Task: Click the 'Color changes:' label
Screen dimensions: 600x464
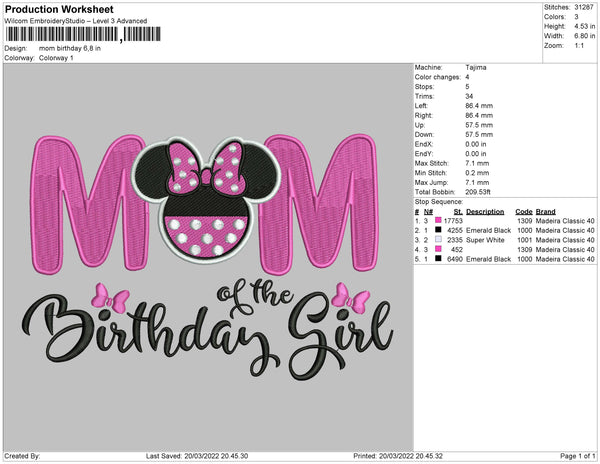Action: click(438, 77)
